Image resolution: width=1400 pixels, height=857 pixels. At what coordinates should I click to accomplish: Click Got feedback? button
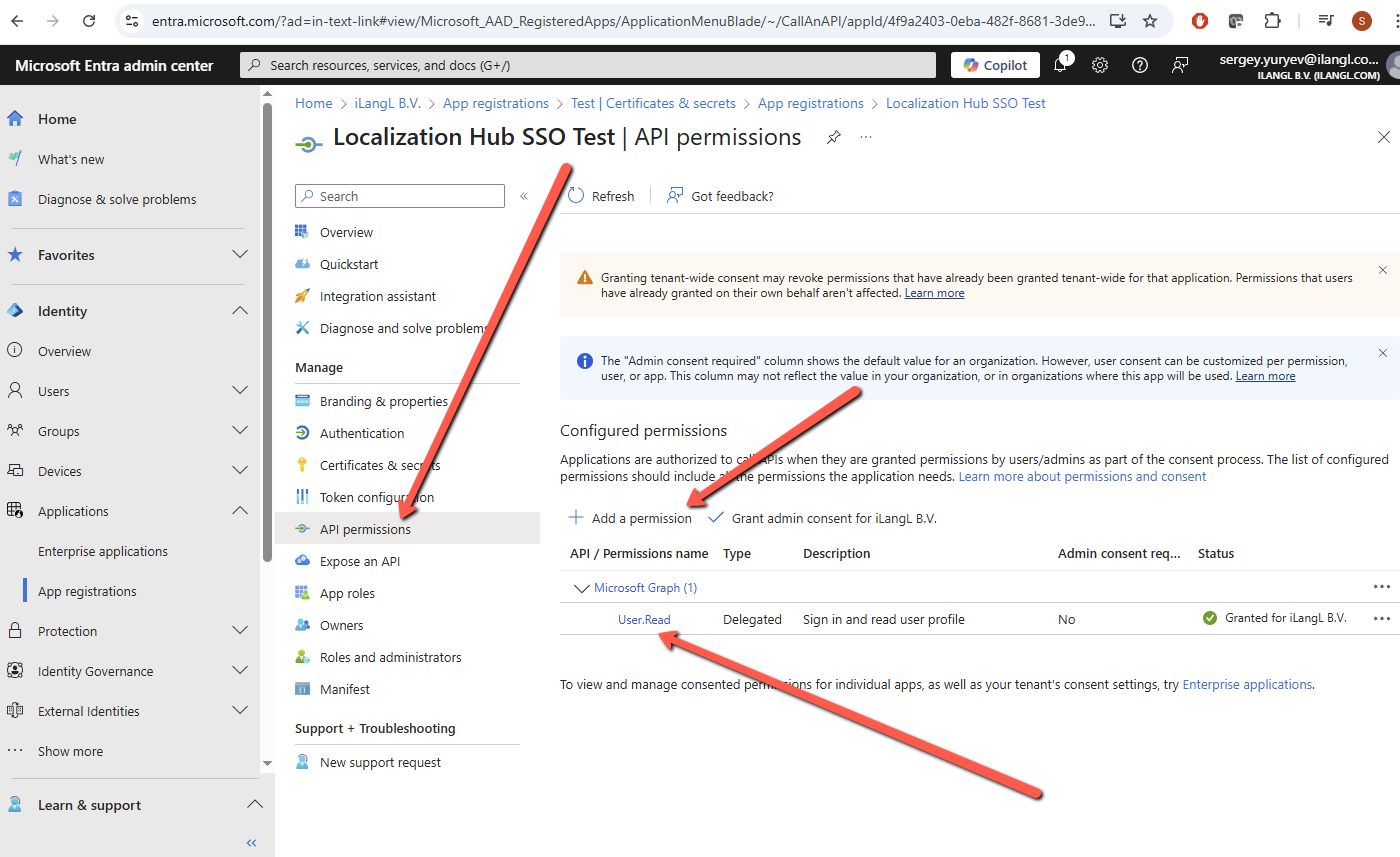pos(721,196)
